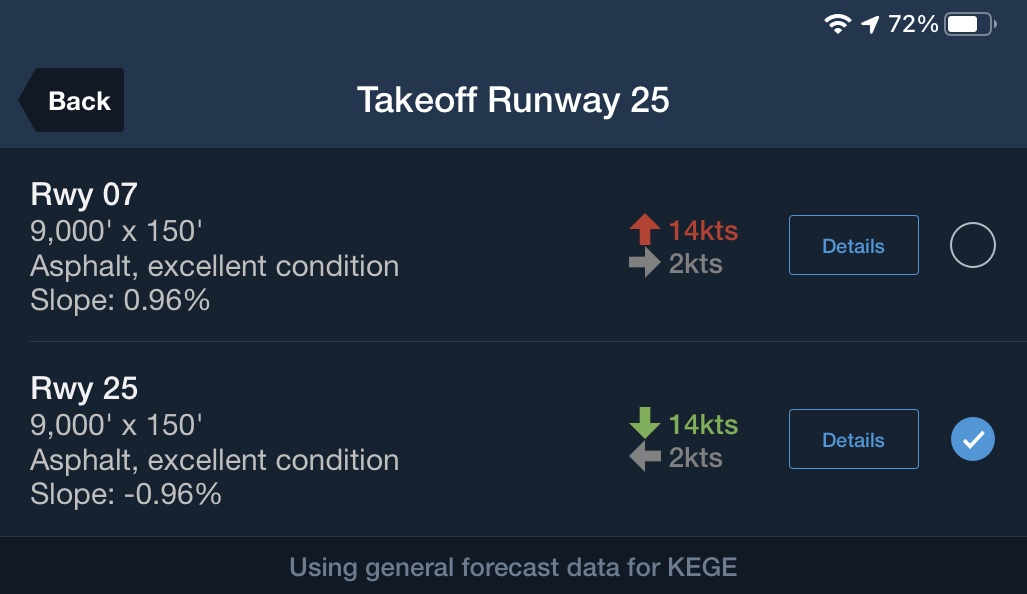This screenshot has height=594, width=1027.
Task: Tap the green 14kts wind value
Action: point(703,424)
